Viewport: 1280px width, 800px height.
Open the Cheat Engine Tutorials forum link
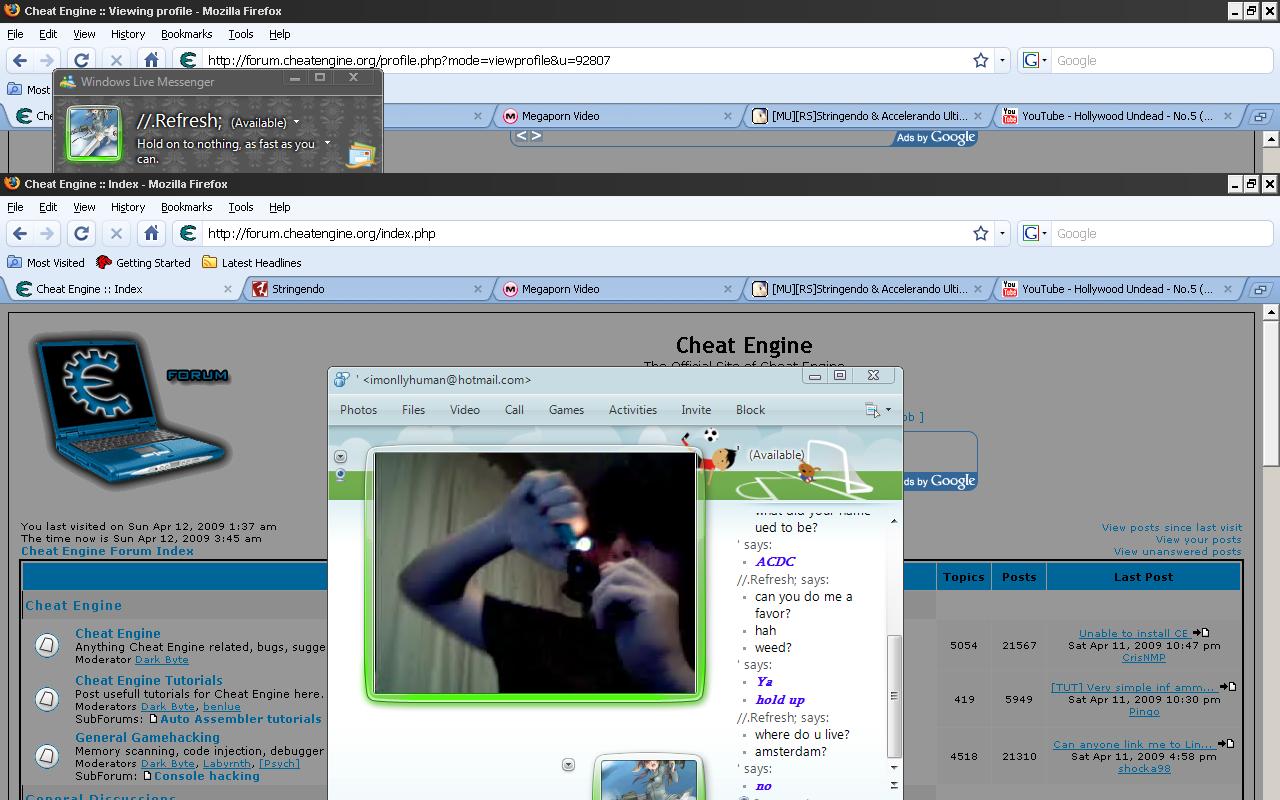tap(149, 681)
